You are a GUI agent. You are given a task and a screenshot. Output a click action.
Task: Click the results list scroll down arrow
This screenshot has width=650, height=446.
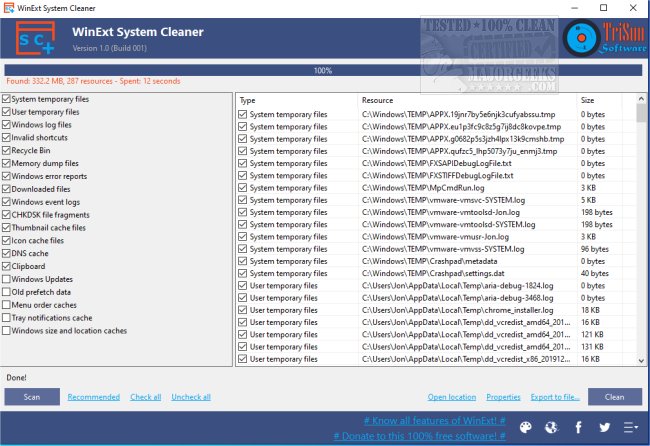[x=641, y=361]
